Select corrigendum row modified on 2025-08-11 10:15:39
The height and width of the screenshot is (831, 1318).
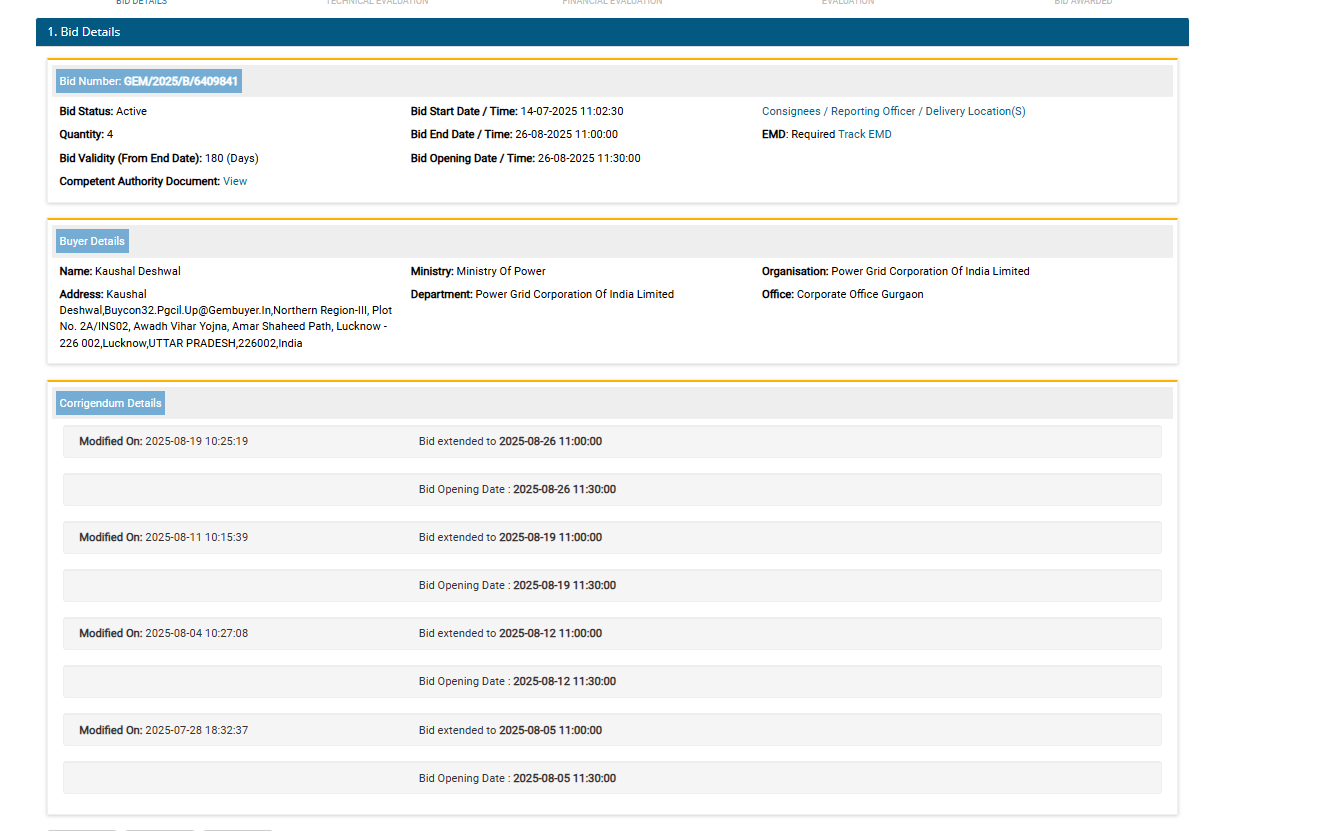612,538
